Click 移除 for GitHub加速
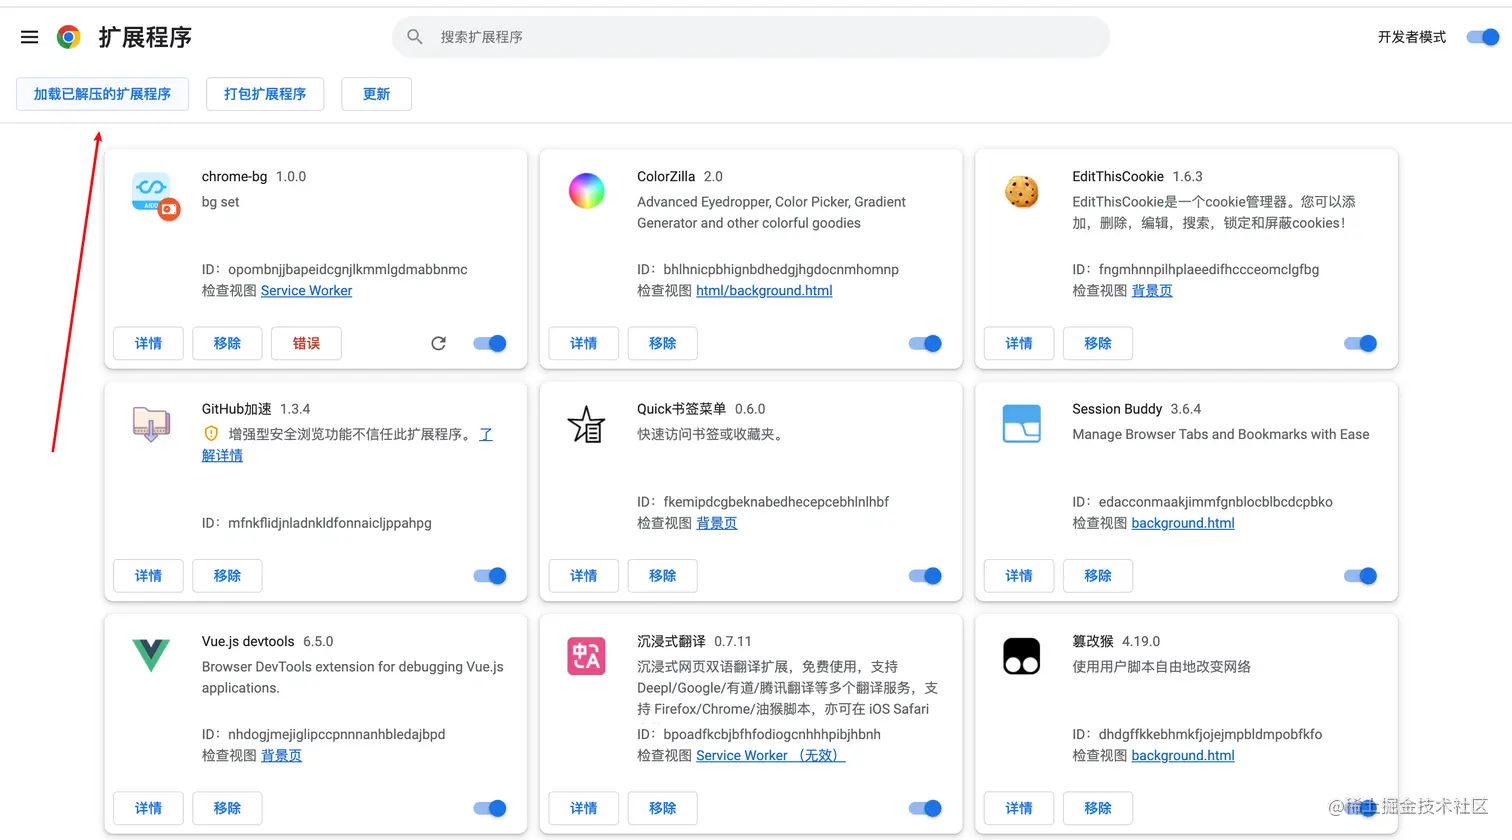The image size is (1512, 840). 227,576
